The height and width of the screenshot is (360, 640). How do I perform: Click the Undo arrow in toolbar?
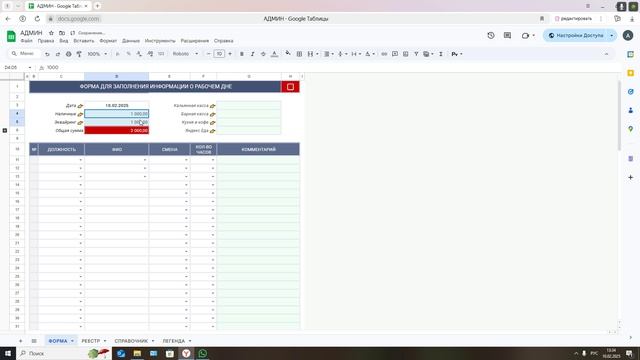click(47, 54)
